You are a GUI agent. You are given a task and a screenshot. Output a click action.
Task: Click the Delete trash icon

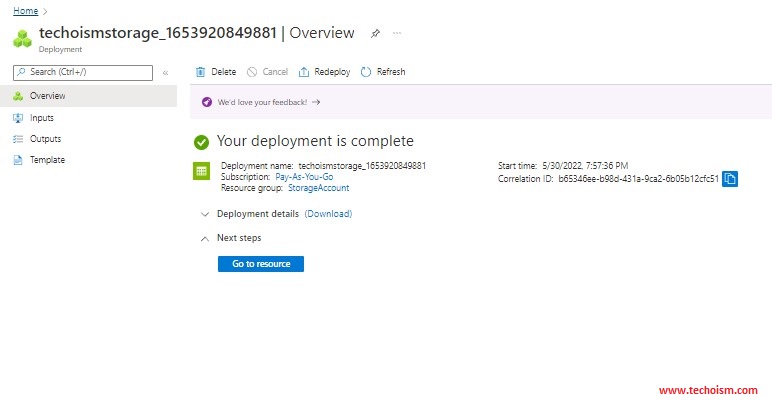[200, 72]
